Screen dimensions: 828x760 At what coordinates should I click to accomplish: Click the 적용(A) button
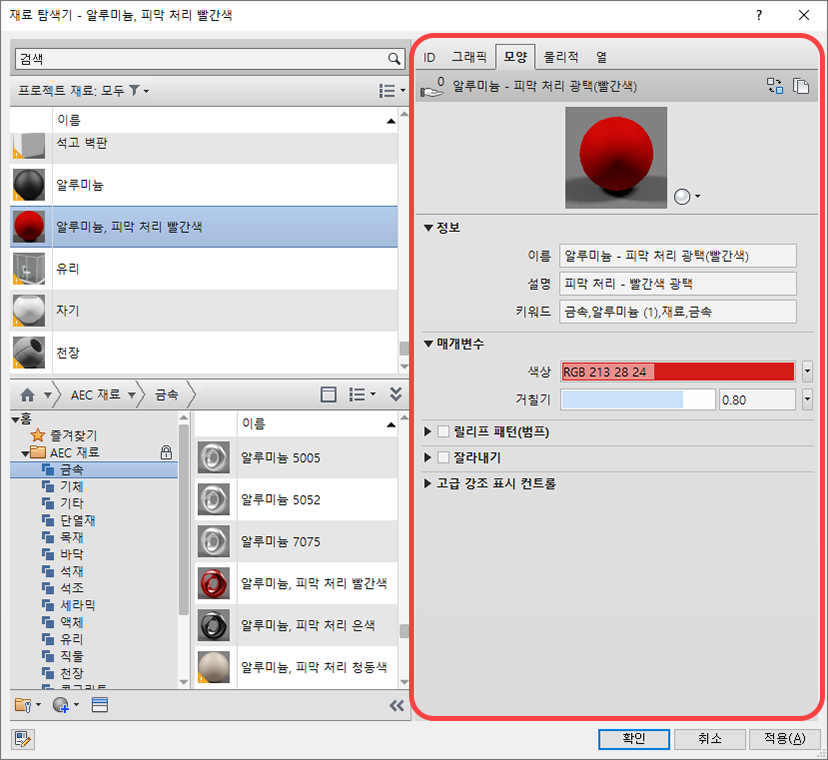pyautogui.click(x=785, y=739)
